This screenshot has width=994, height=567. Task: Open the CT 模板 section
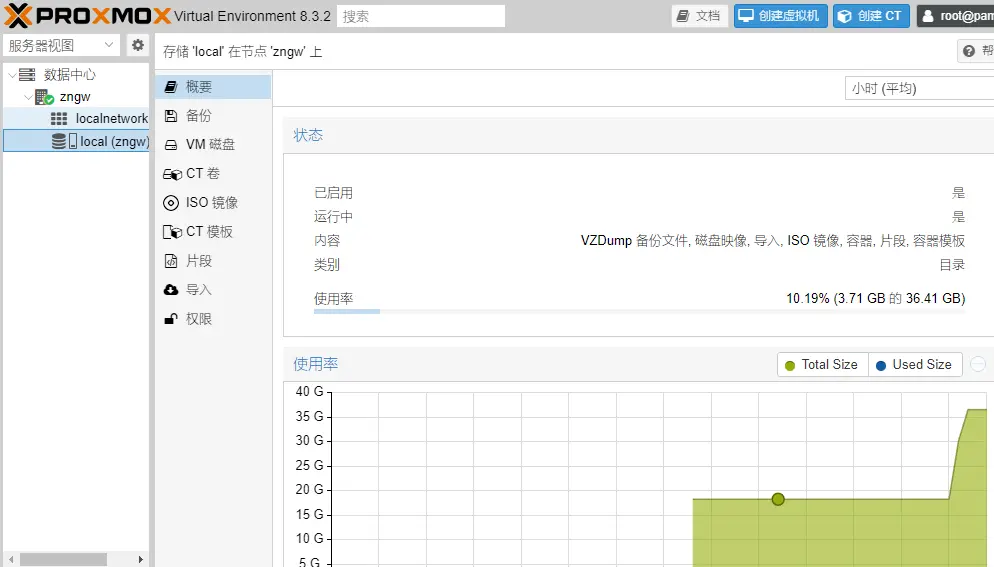click(209, 232)
